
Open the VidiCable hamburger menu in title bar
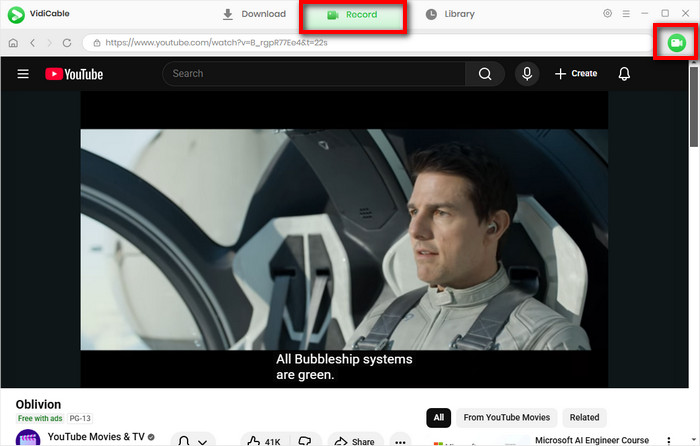626,14
